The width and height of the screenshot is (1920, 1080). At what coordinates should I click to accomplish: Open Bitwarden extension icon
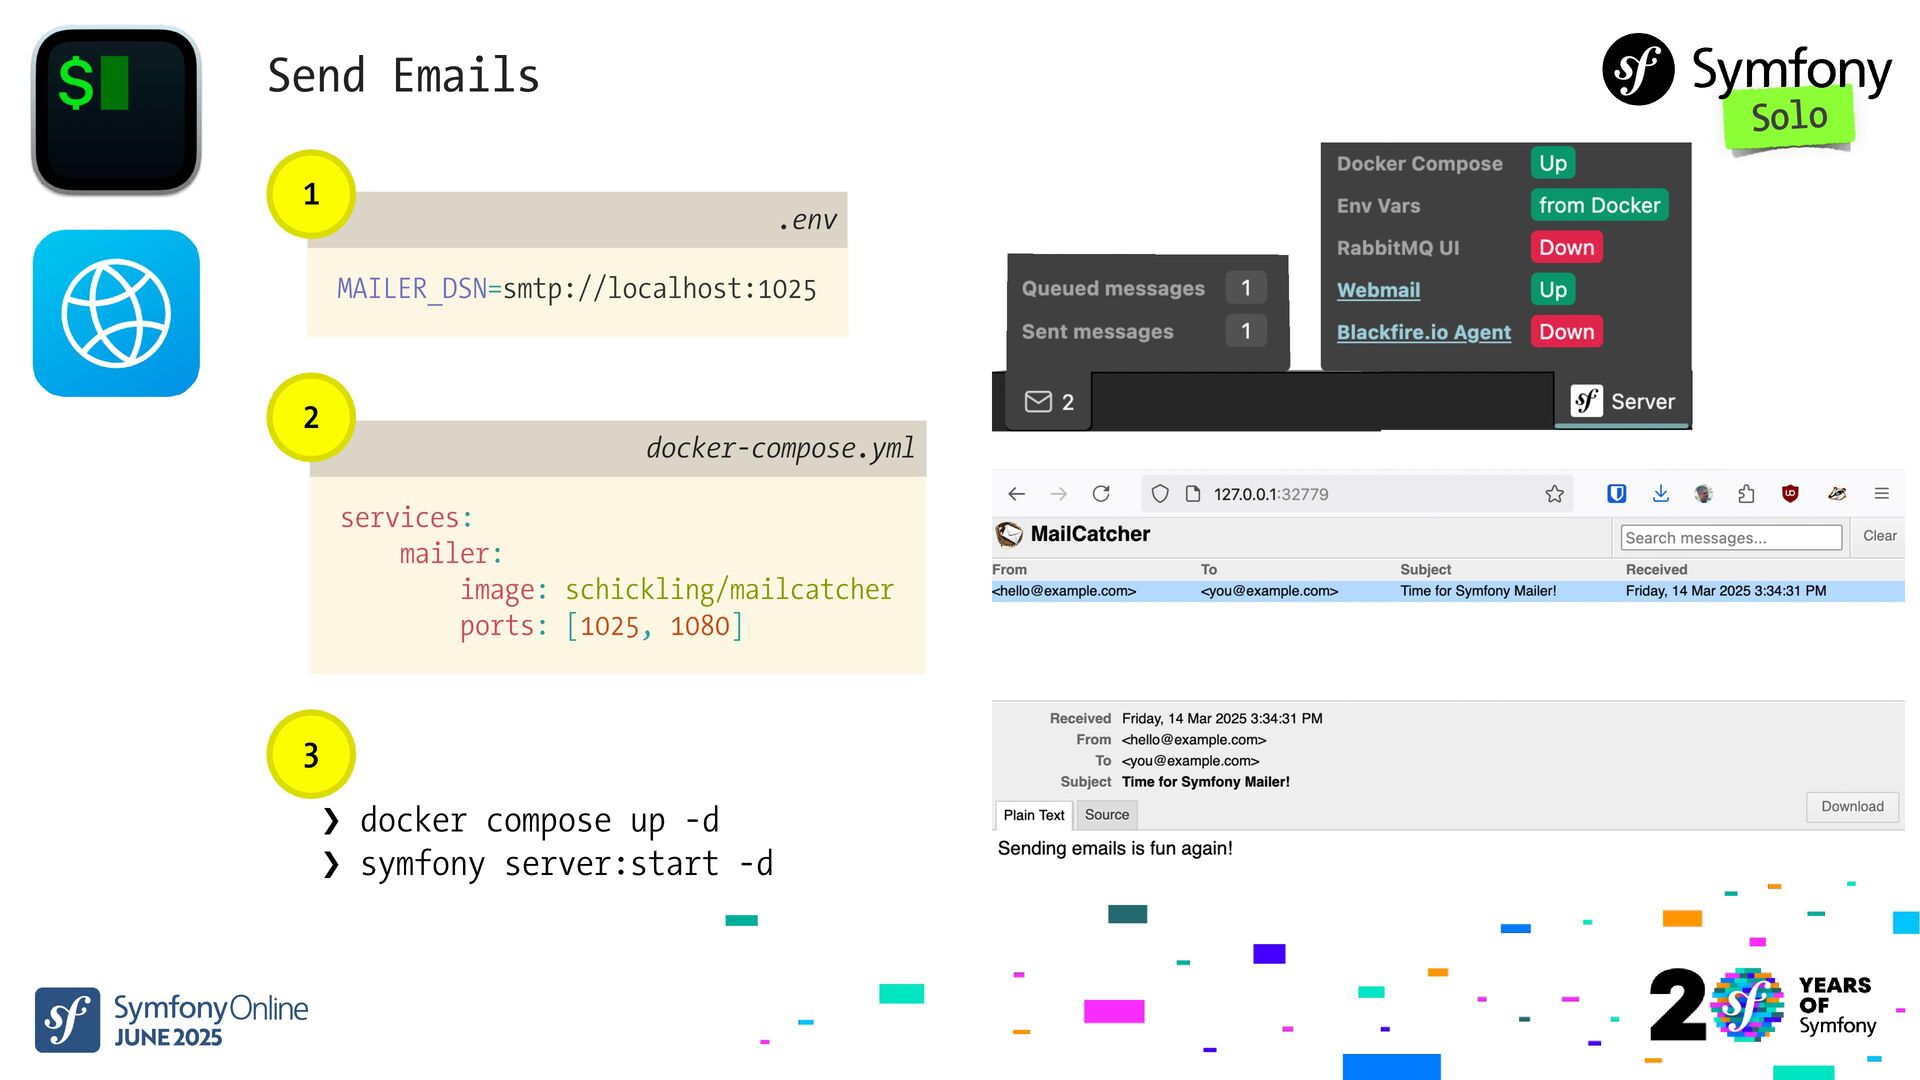[x=1616, y=493]
